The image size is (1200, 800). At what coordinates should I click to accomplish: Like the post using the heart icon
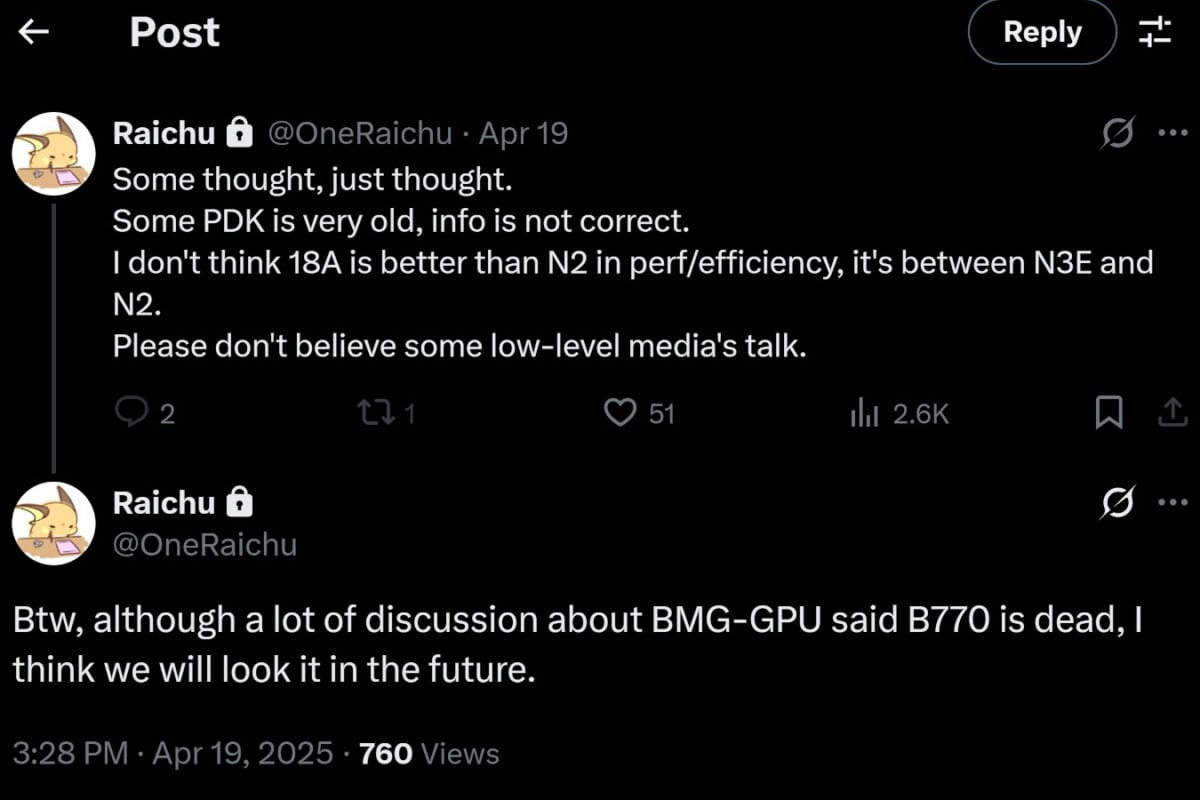[621, 412]
